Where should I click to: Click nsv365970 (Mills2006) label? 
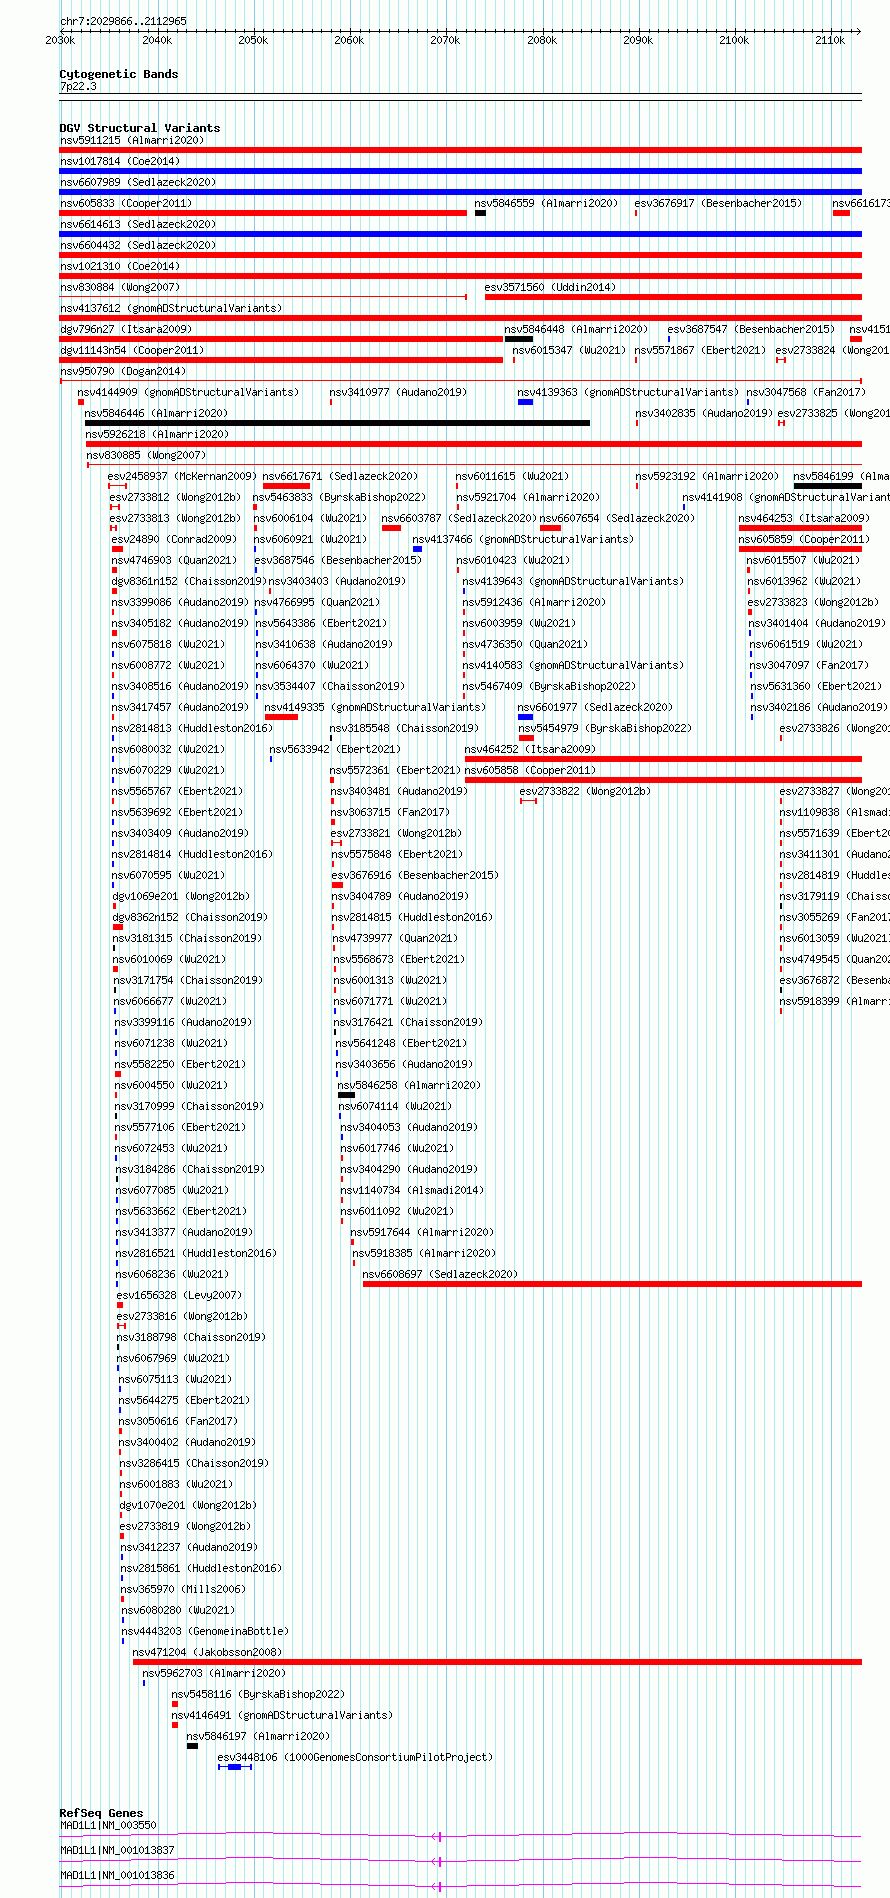pos(183,1589)
